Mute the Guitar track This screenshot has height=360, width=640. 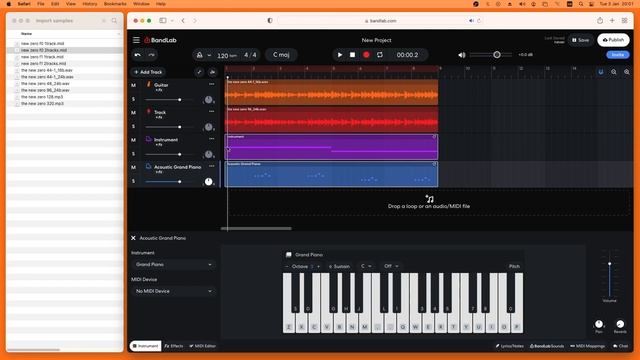coord(133,85)
